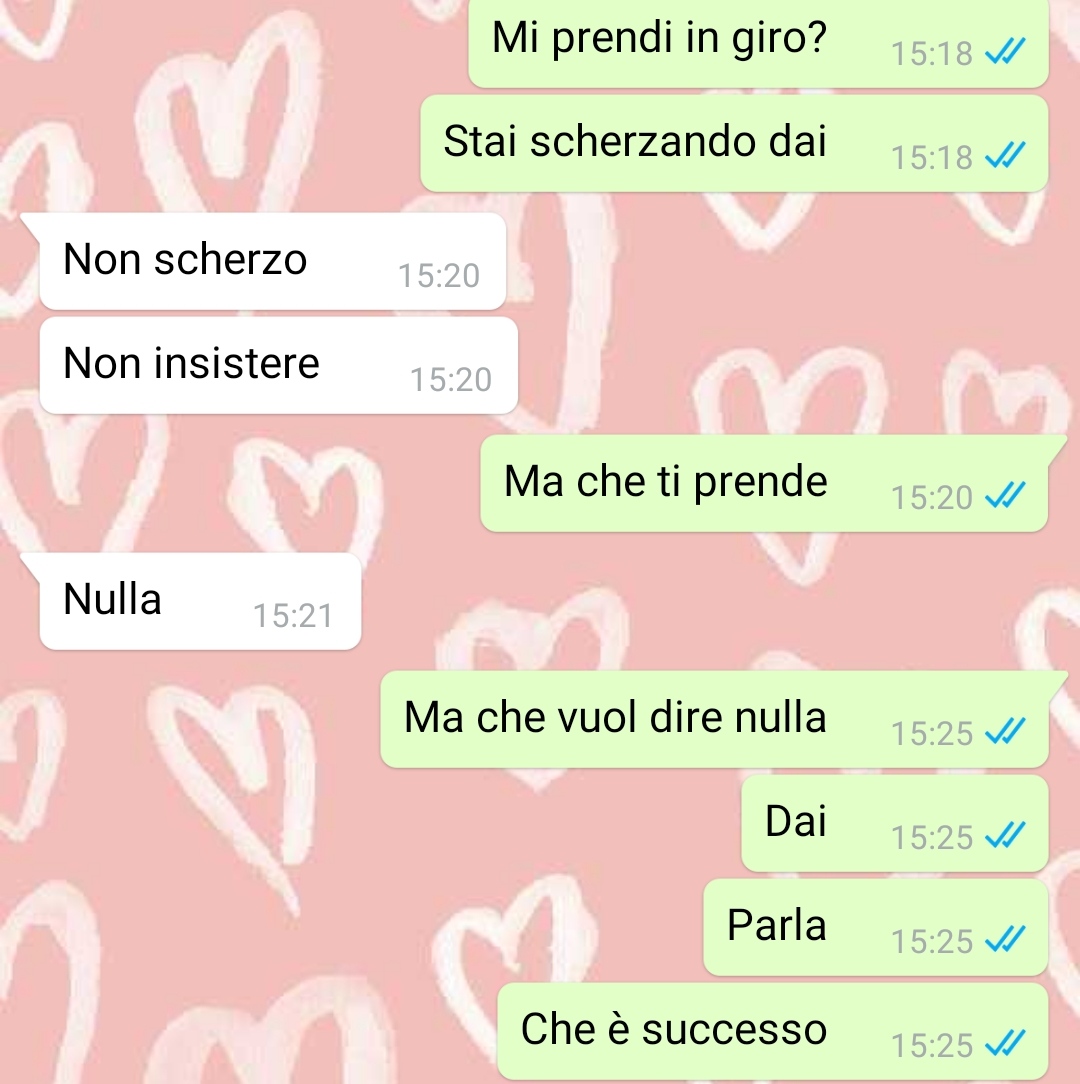Tap the 'Ma che ti prende' message

click(764, 483)
